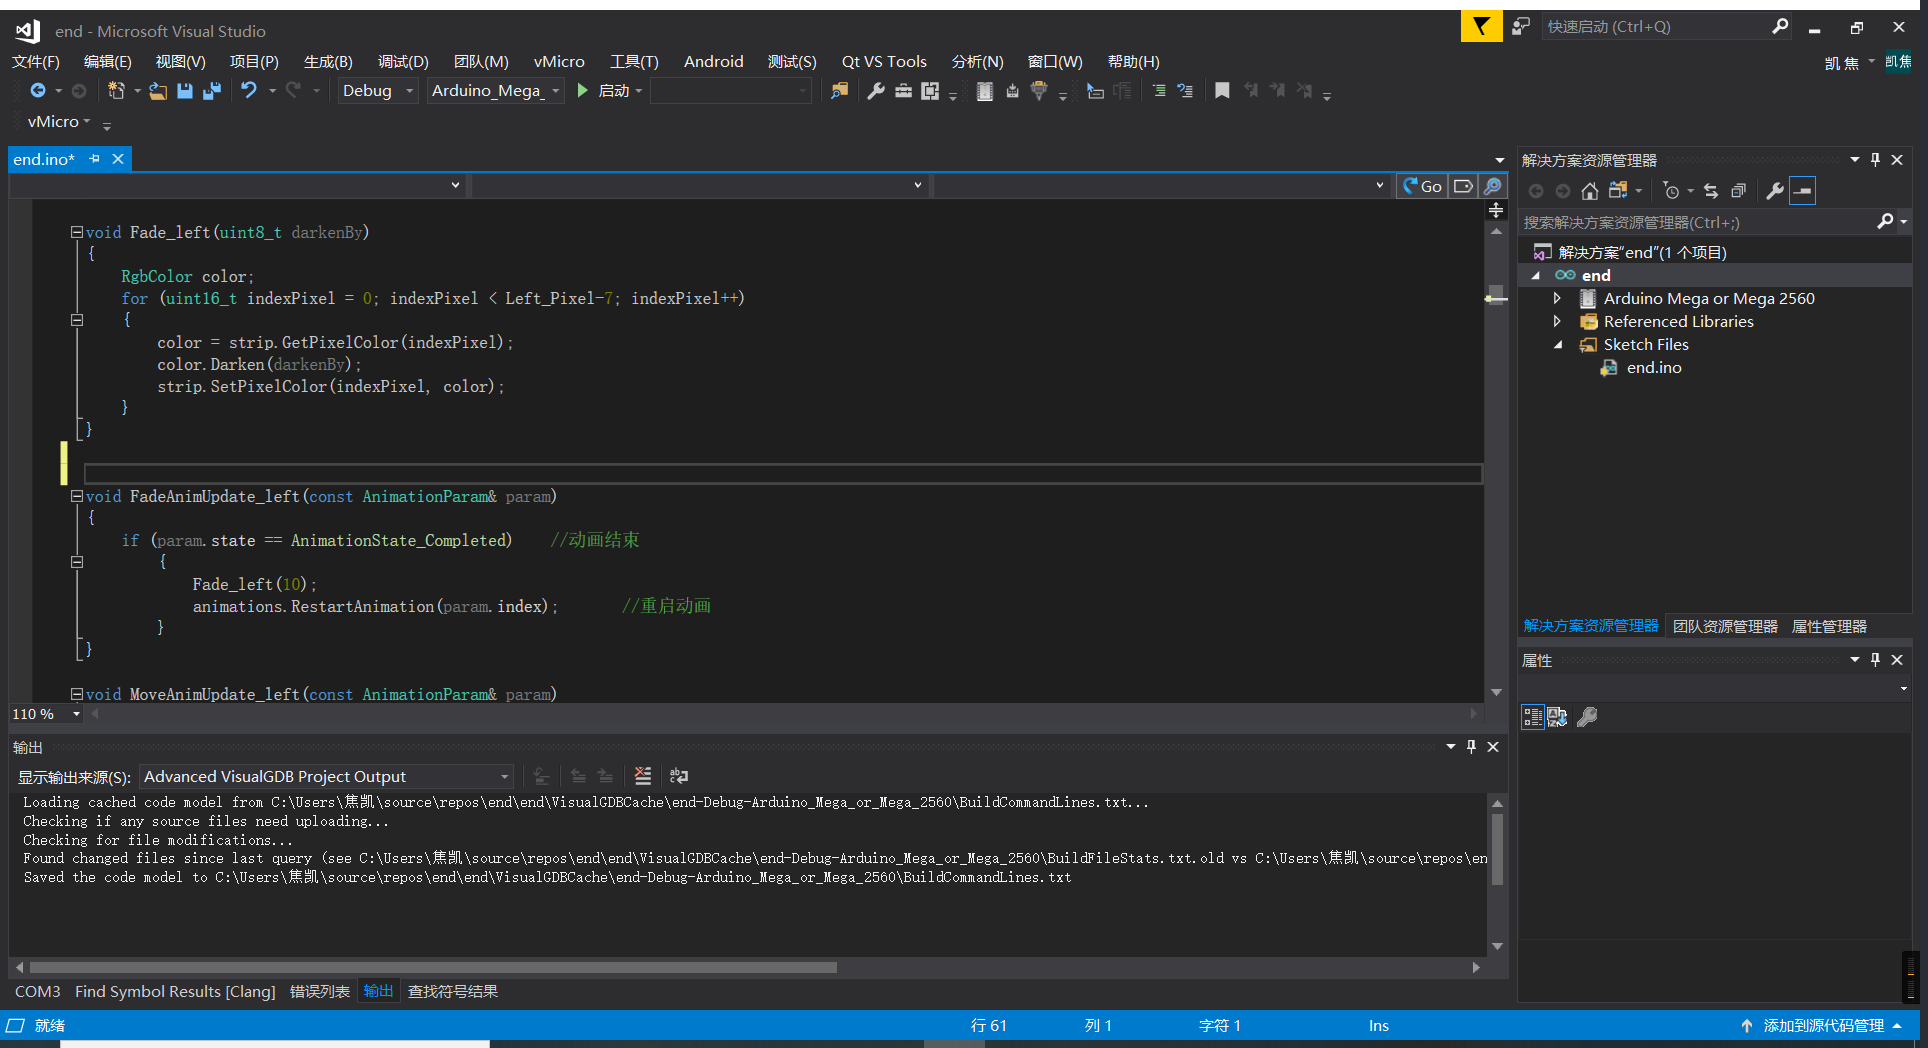Toggle Preview Selected Items in Solution Explorer
This screenshot has width=1928, height=1048.
click(1803, 191)
